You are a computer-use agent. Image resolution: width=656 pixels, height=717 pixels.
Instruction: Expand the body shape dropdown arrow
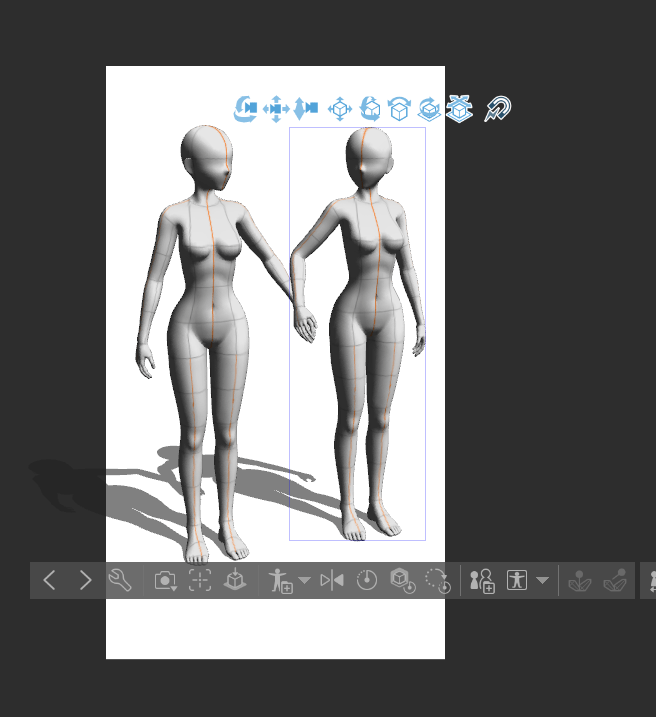542,580
